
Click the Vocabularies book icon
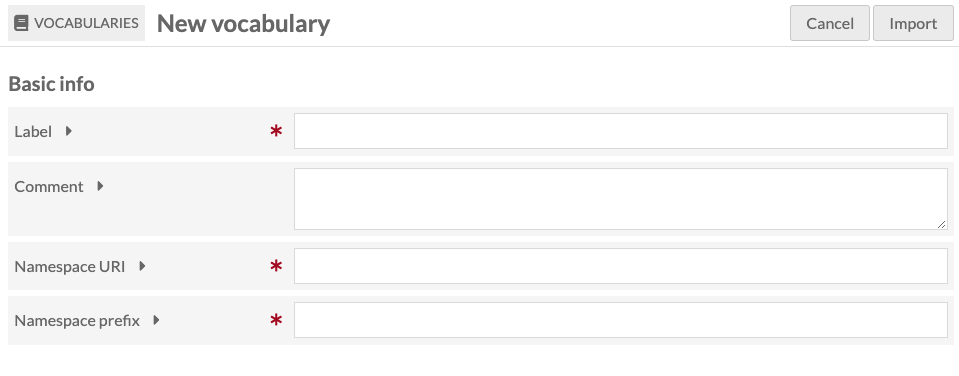pos(21,23)
